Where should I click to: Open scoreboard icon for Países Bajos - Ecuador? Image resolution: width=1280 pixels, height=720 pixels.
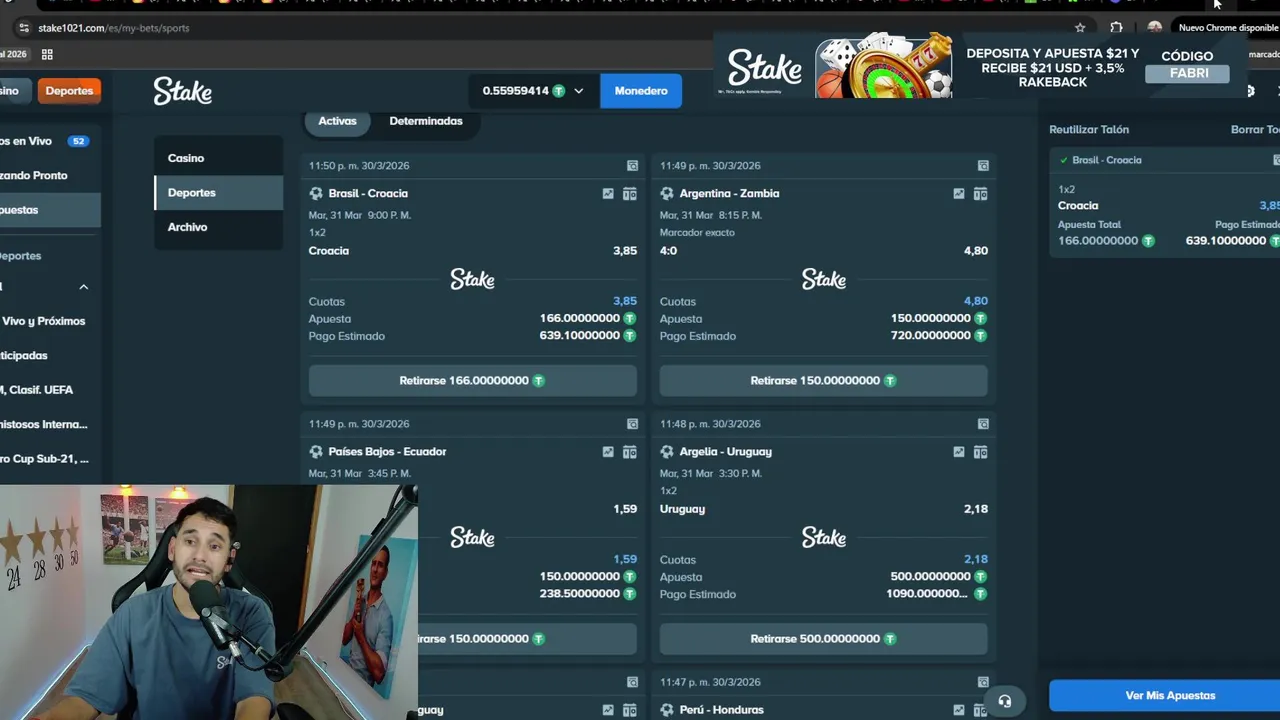pos(630,452)
